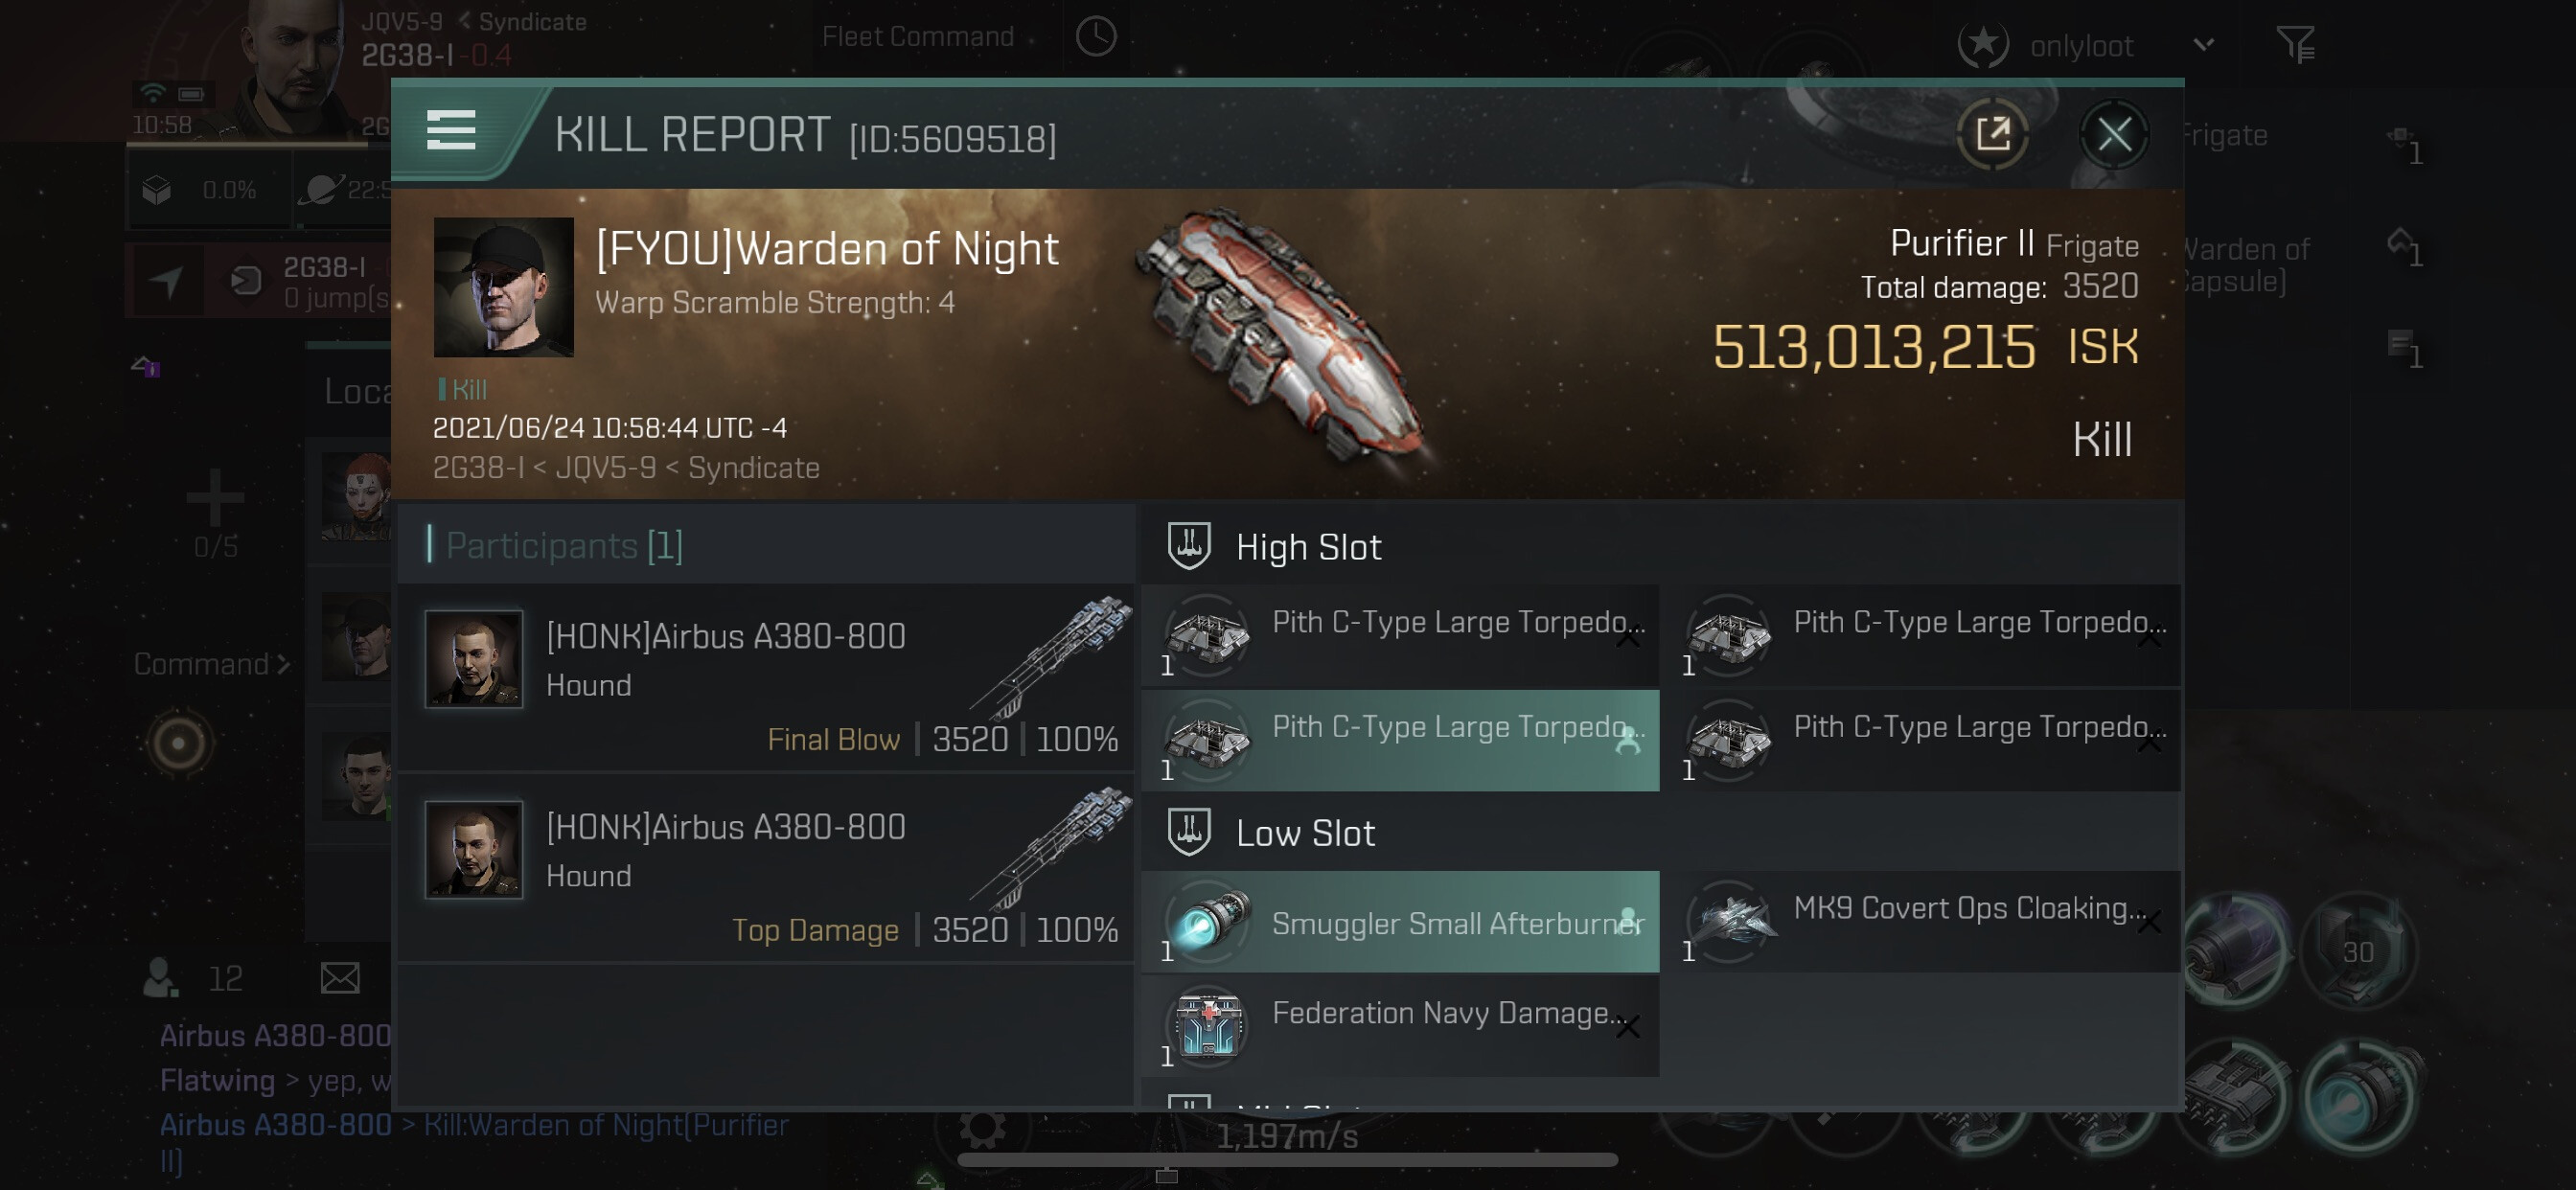
Task: Click the ship speed bar at bottom
Action: pyautogui.click(x=1287, y=1159)
